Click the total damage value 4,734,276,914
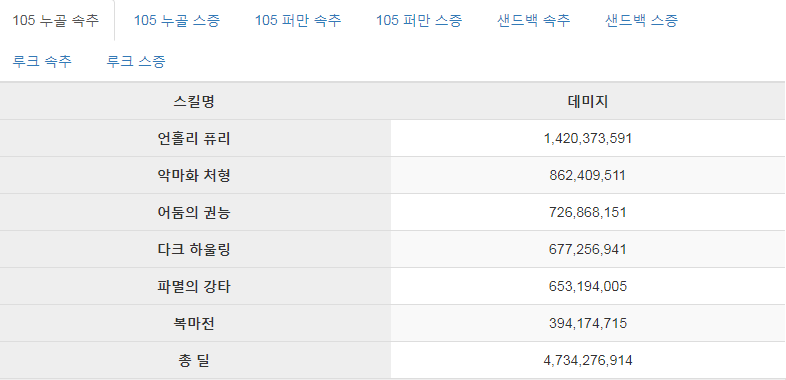786x380 pixels. pos(588,360)
